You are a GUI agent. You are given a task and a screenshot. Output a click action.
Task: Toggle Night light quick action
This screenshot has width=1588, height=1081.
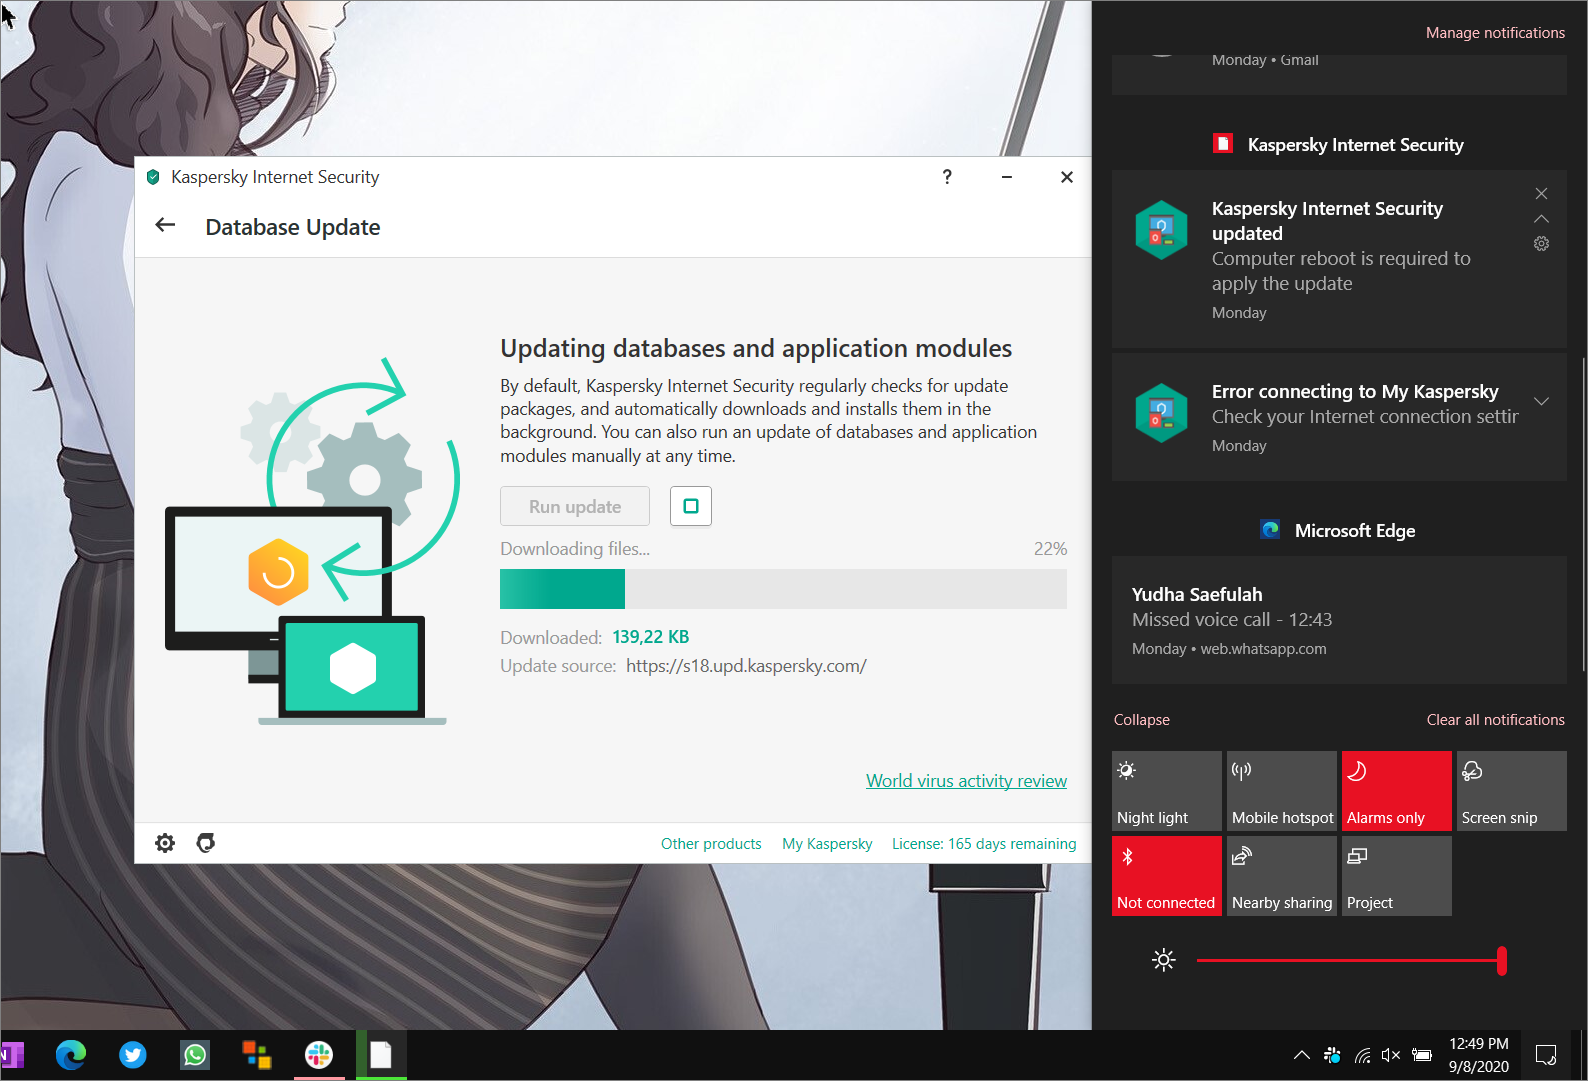pyautogui.click(x=1166, y=791)
